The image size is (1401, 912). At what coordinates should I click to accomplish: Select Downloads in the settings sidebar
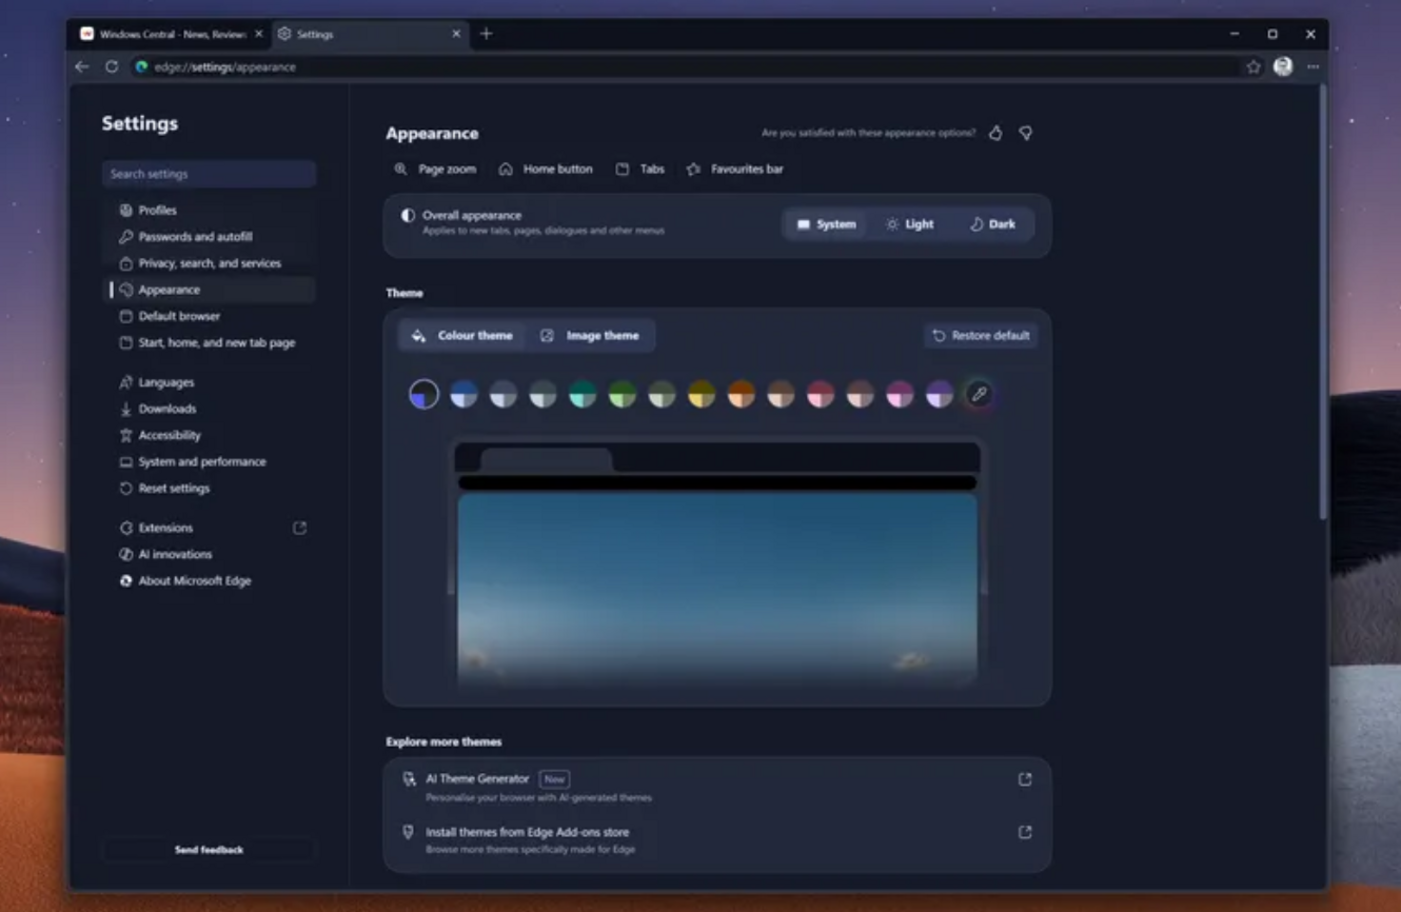coord(167,408)
